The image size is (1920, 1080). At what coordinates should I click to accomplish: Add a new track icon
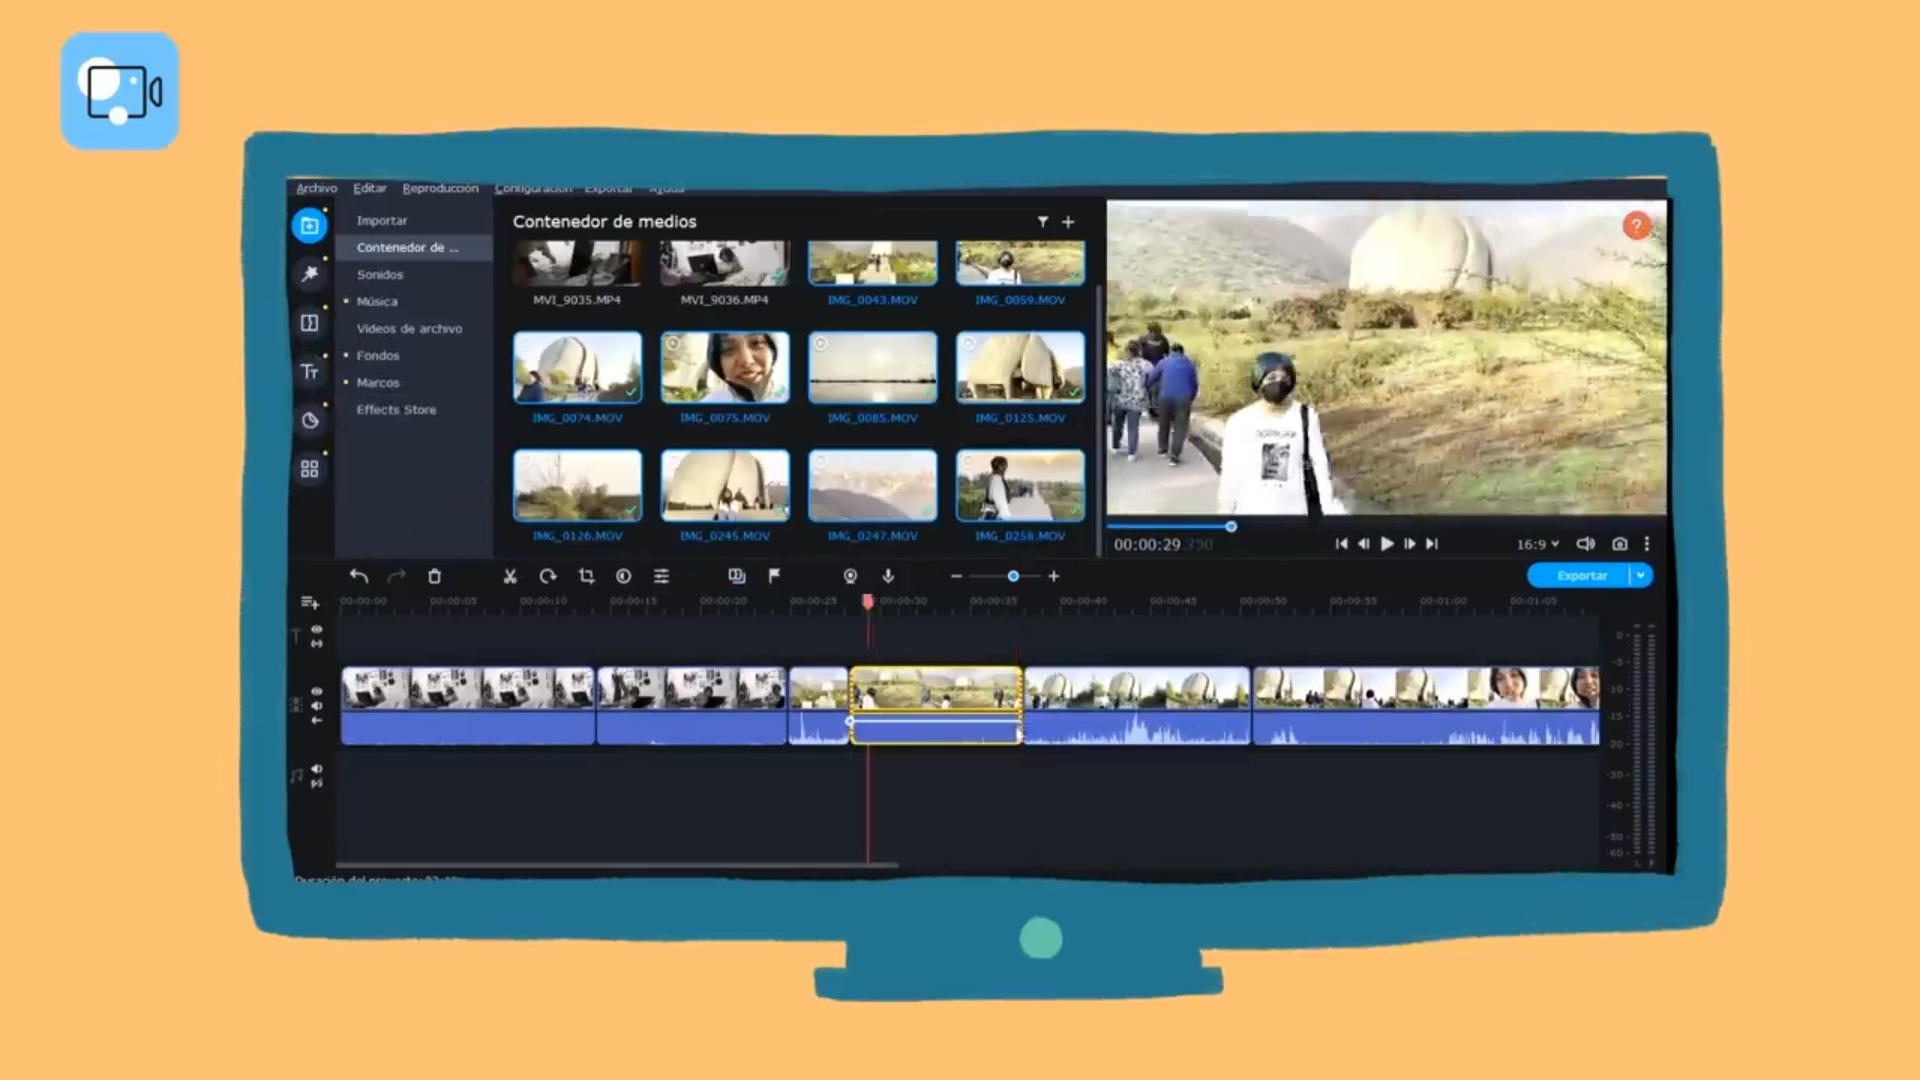[x=310, y=603]
